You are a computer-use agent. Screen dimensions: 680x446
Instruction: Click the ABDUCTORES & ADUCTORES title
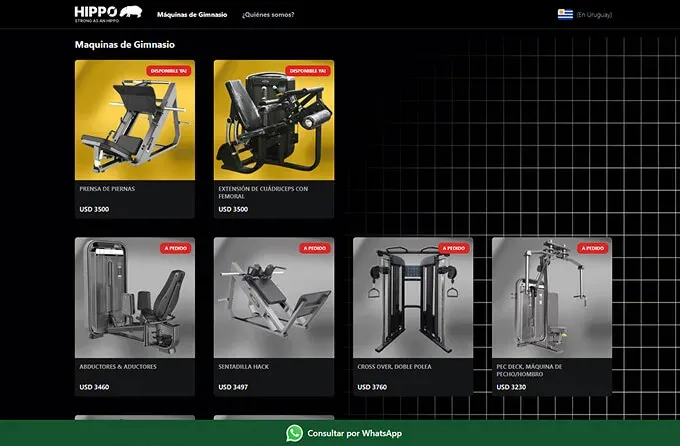click(x=118, y=366)
